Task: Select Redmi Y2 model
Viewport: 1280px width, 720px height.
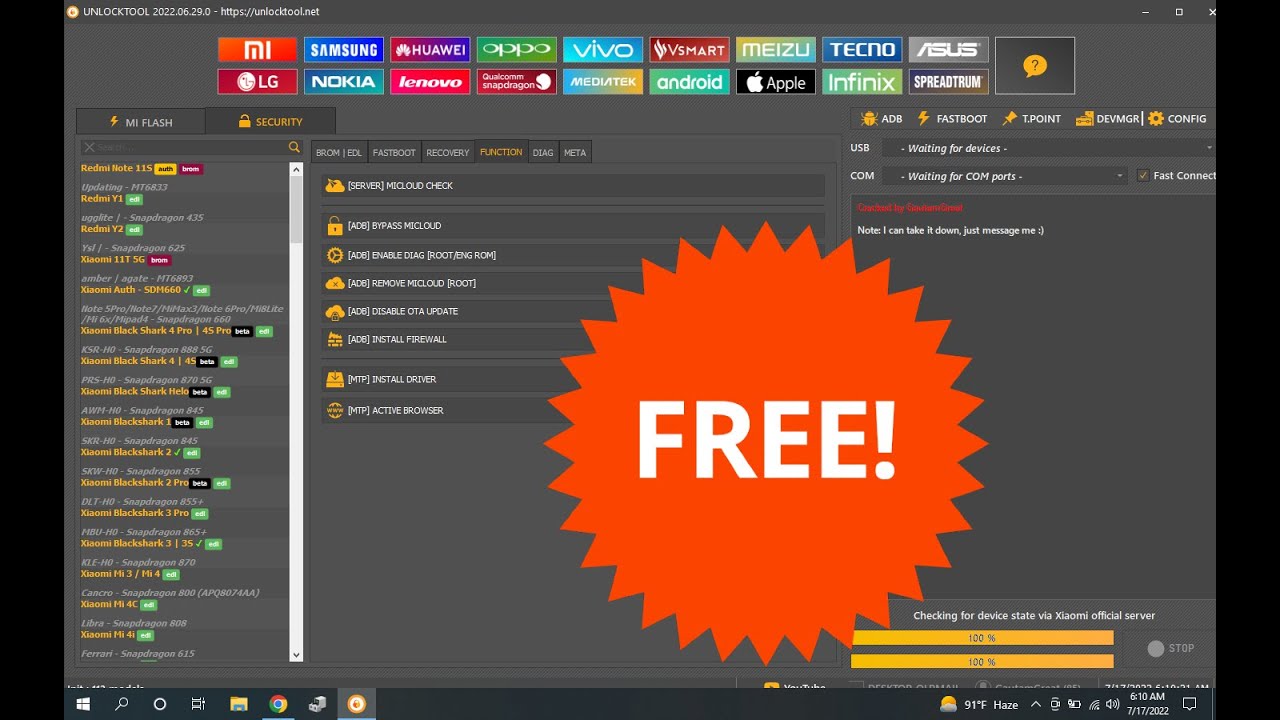Action: [x=102, y=229]
